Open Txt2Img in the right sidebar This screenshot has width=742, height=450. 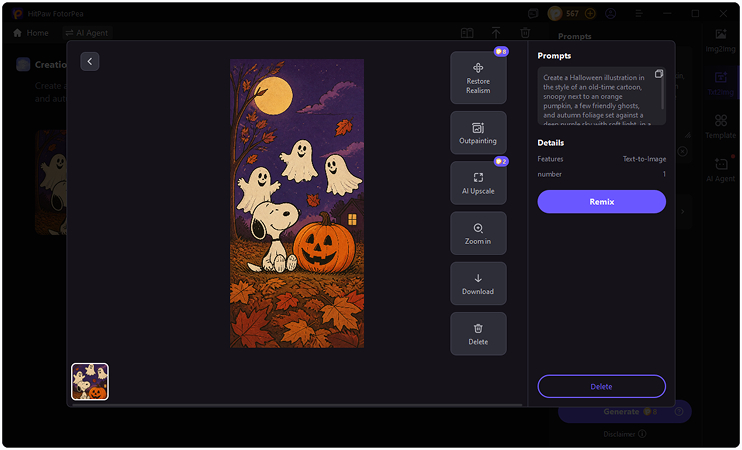click(x=720, y=83)
